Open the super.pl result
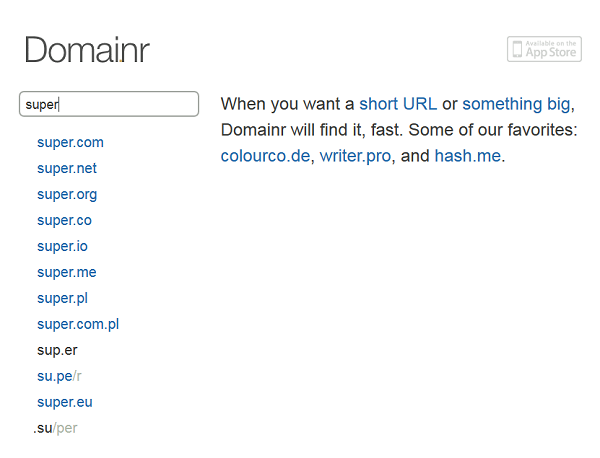 62,298
